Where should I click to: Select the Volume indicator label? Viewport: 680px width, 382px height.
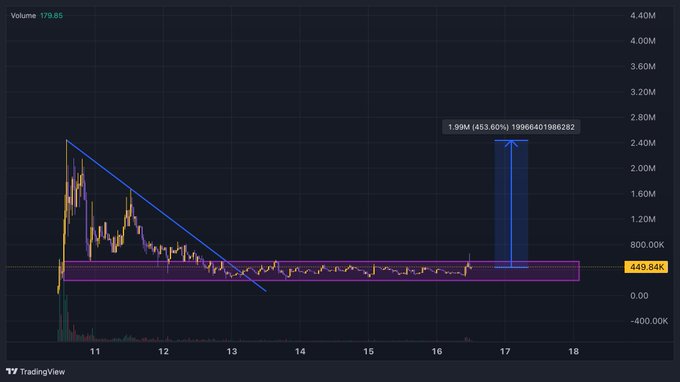tap(23, 16)
